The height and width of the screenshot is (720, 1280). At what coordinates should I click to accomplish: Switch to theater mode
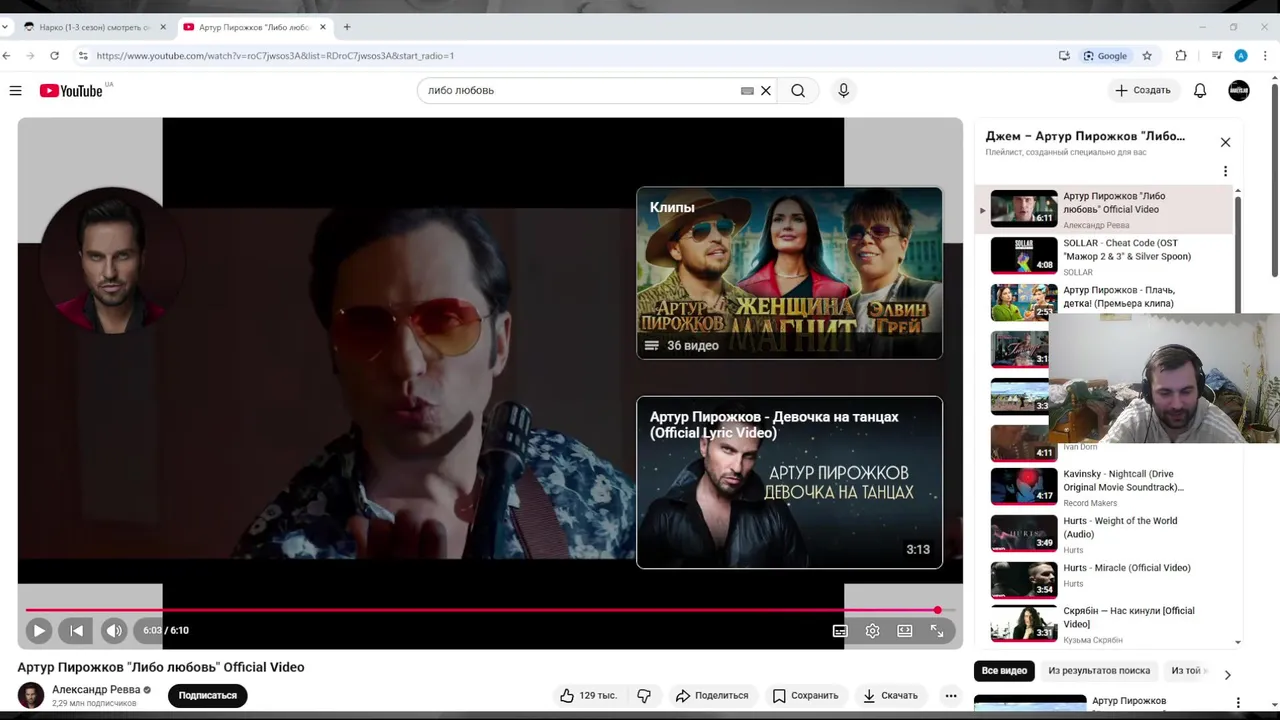[905, 631]
